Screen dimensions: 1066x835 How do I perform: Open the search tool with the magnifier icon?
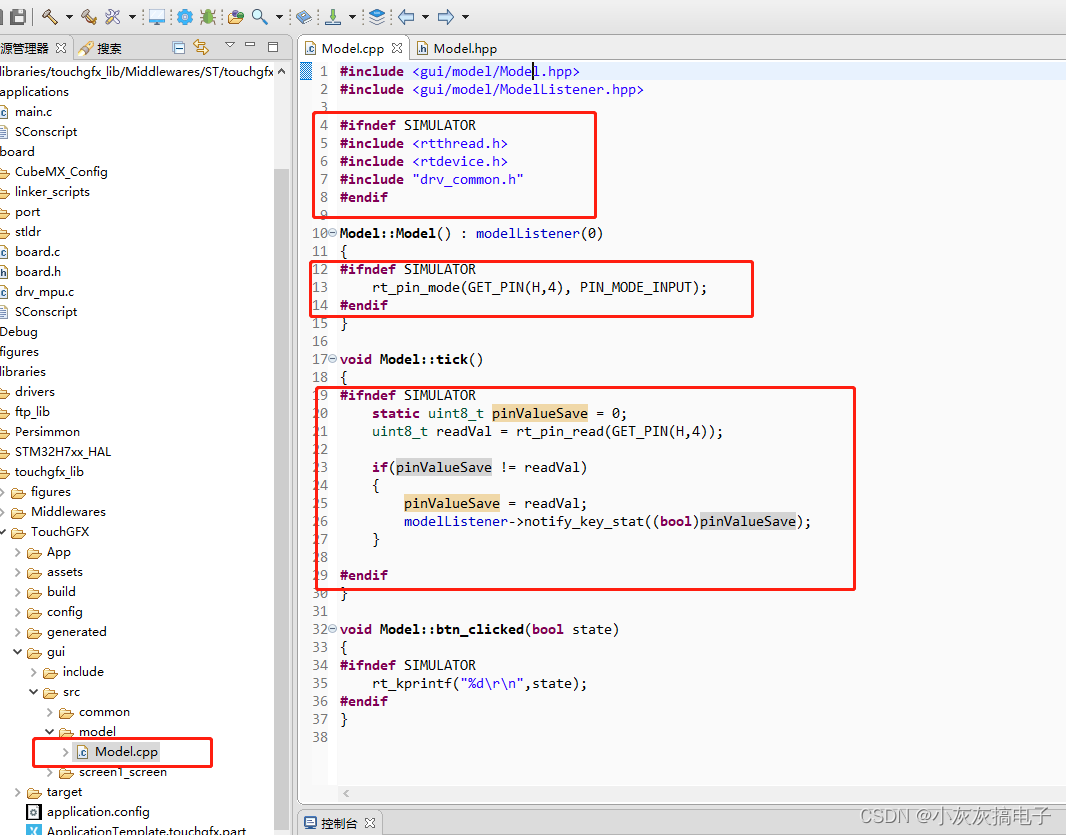[258, 17]
